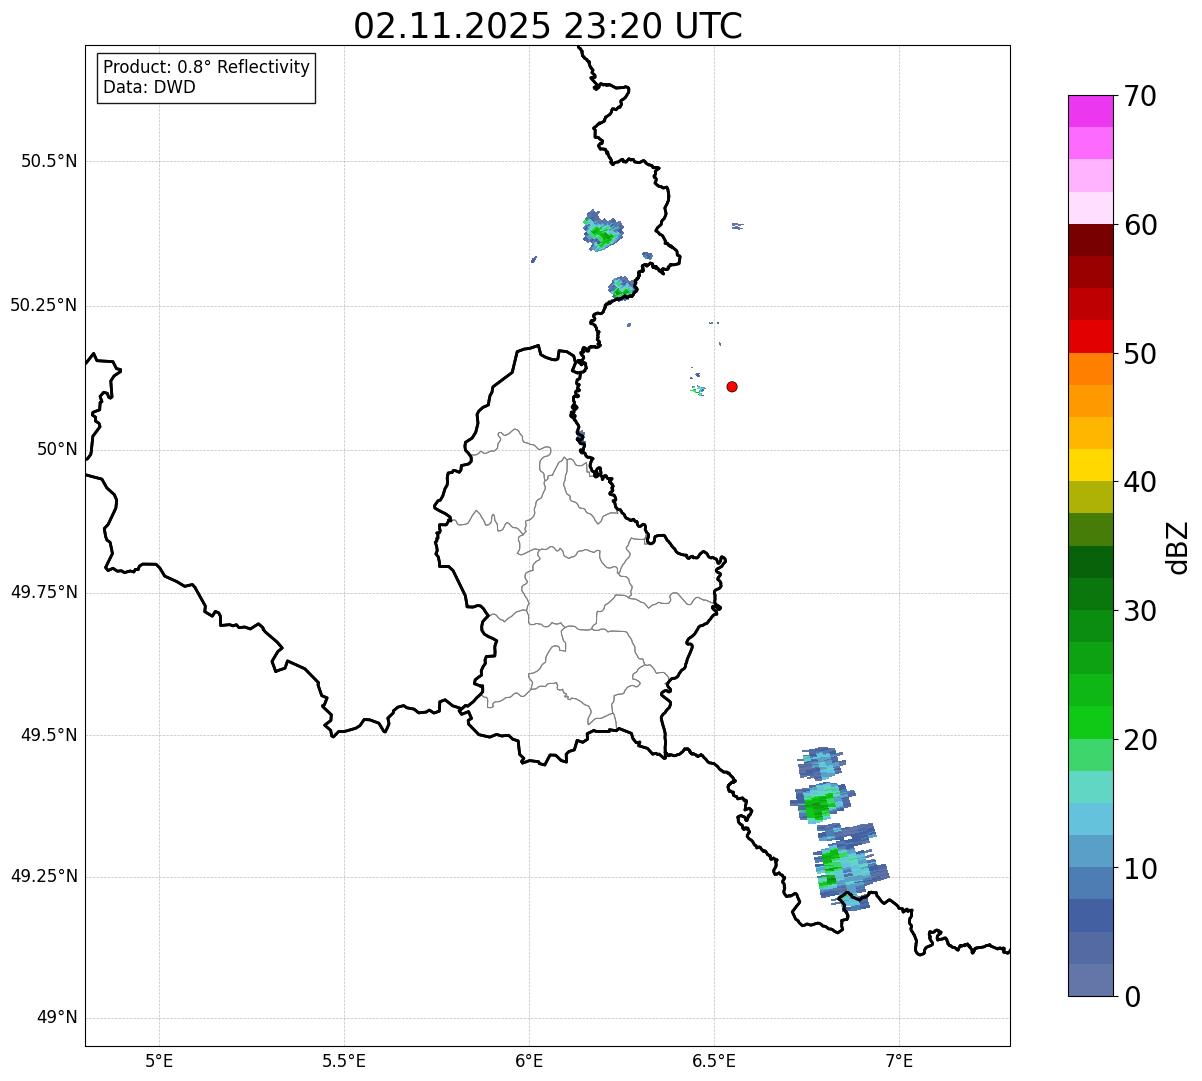Click the colorbar tick label 40
Viewport: 1202px width, 1081px height.
[x=1140, y=482]
